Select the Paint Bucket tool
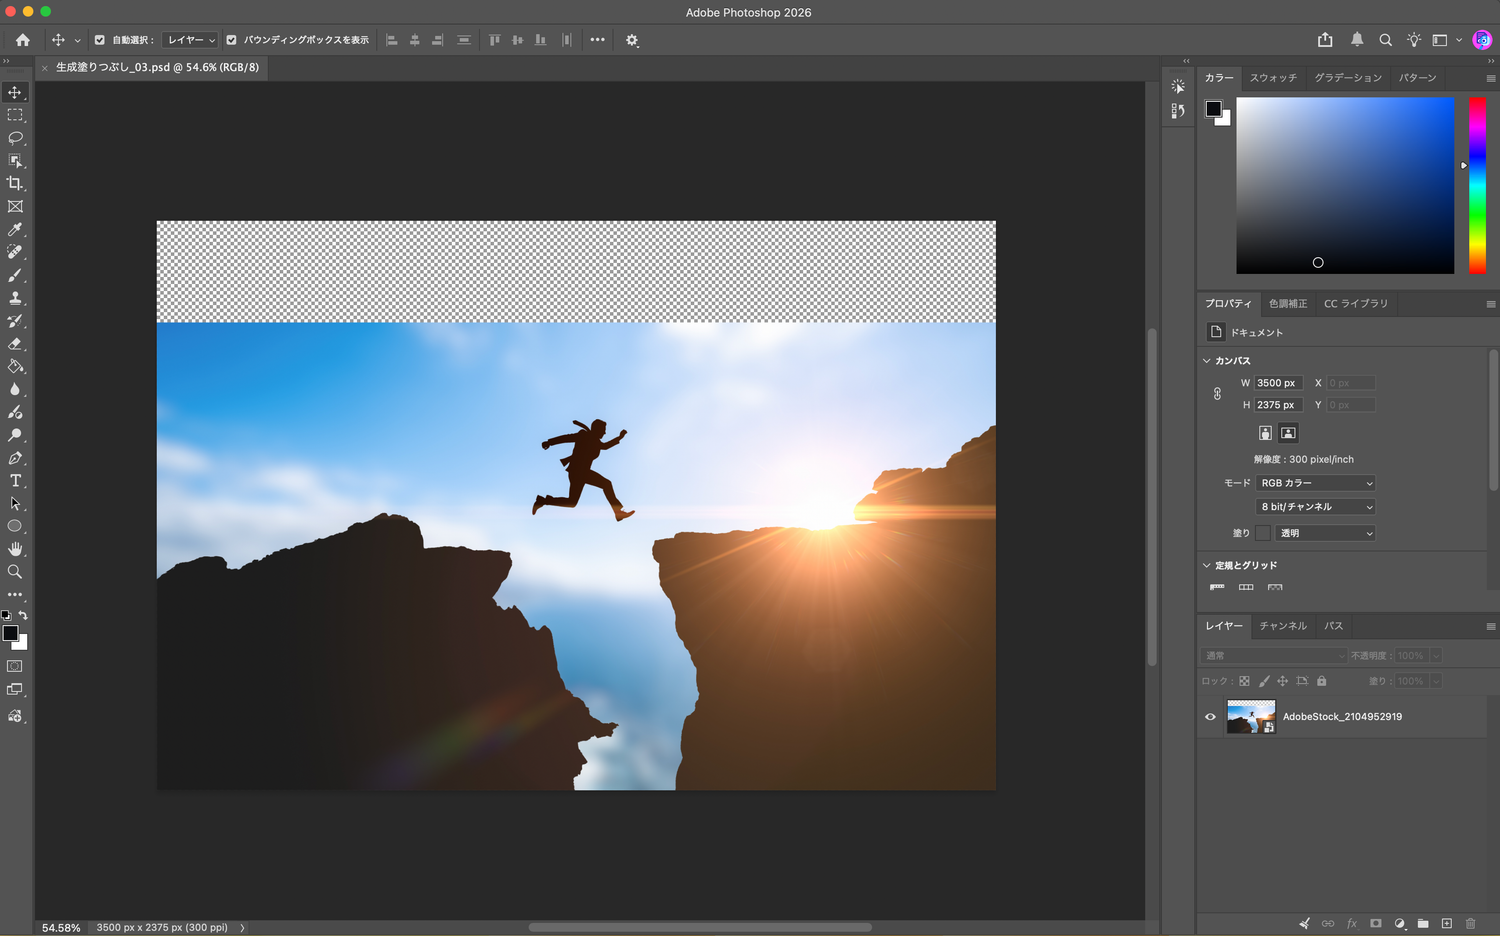Screen dimensions: 1500x936 (15, 366)
